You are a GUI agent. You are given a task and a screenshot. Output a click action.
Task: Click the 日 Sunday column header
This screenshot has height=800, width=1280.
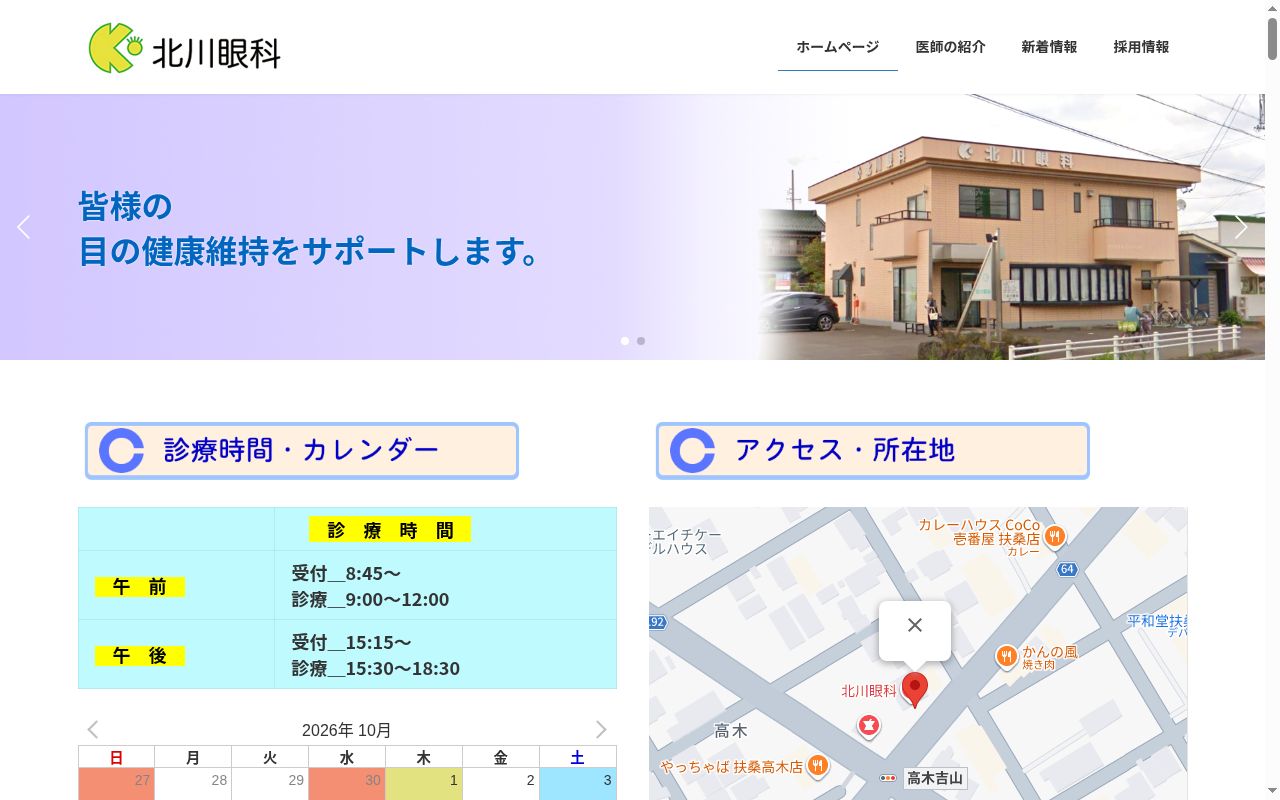click(116, 758)
